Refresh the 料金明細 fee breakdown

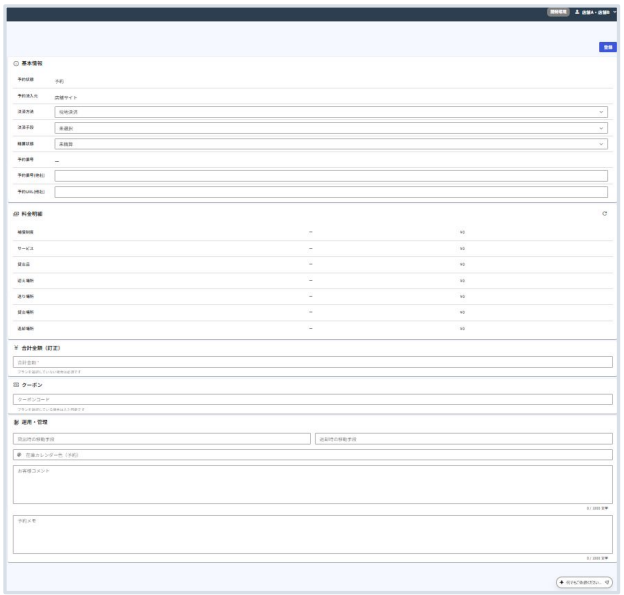coord(604,214)
